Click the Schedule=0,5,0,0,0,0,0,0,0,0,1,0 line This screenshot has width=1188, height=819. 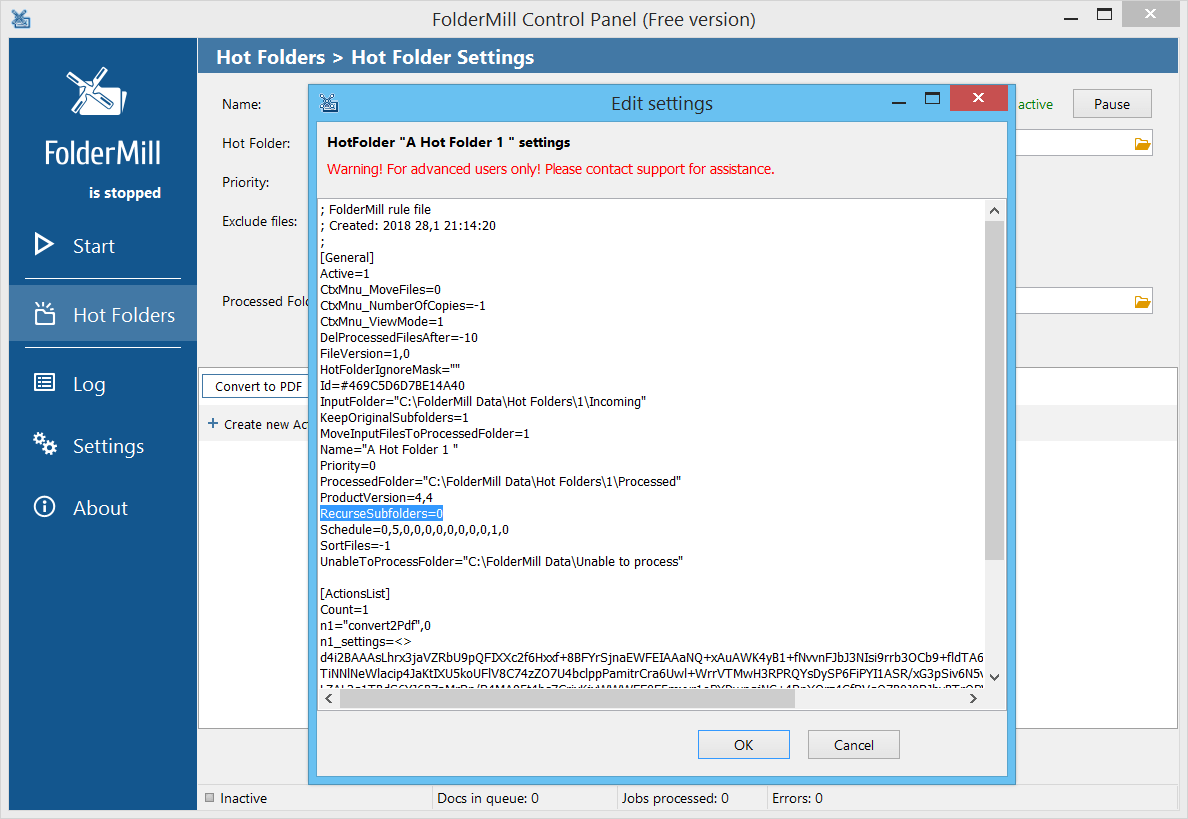click(414, 530)
